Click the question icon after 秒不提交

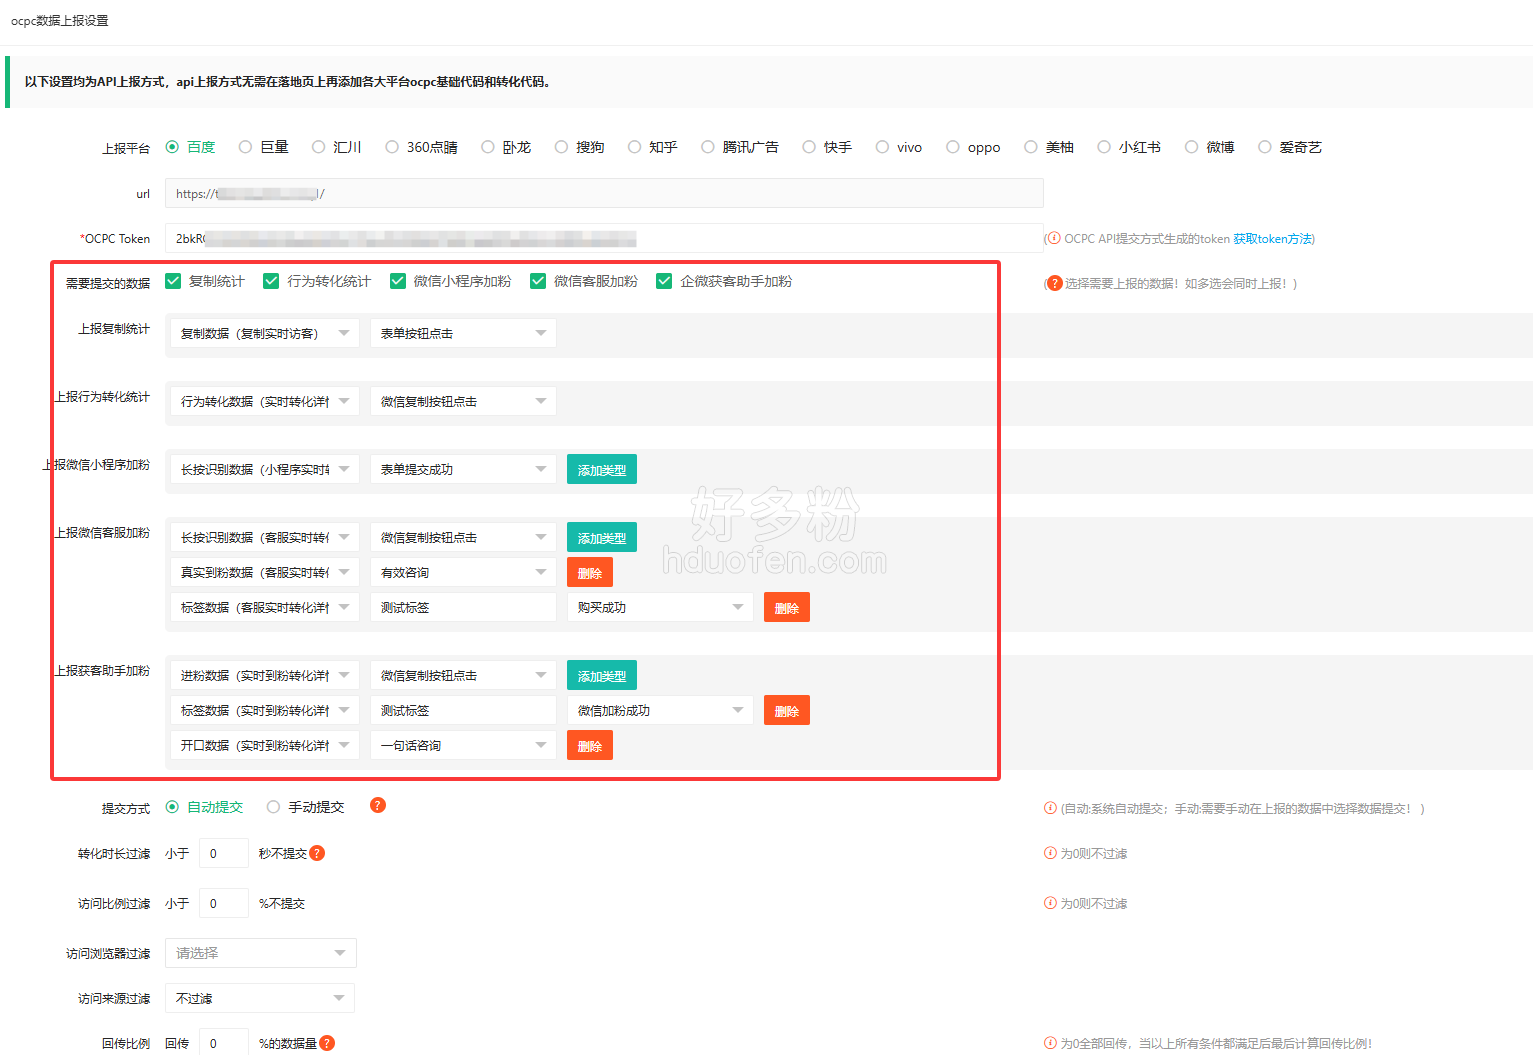(x=317, y=853)
